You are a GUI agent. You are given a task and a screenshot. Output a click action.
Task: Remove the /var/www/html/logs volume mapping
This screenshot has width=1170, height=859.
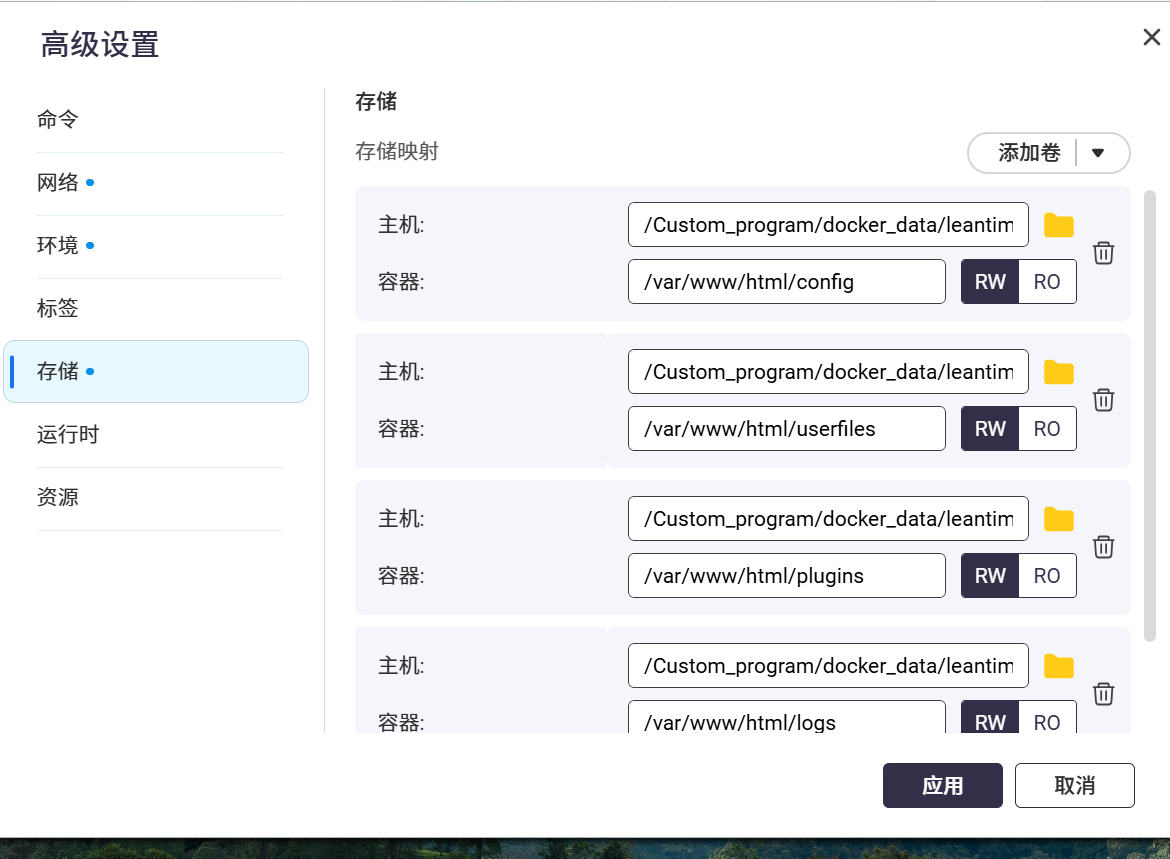(x=1103, y=694)
